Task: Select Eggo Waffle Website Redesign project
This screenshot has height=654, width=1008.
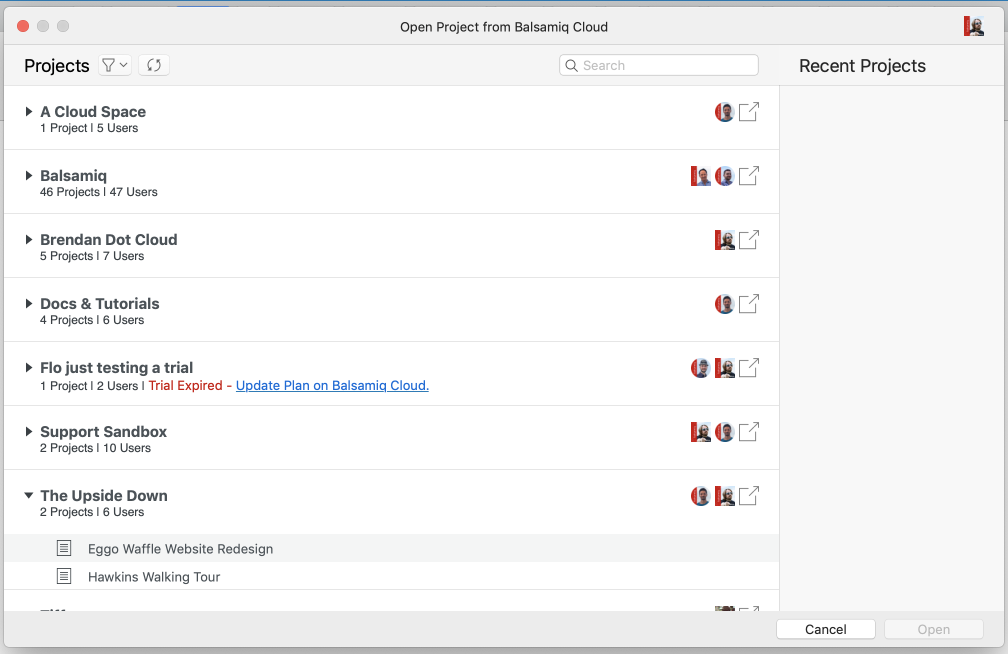Action: (x=180, y=549)
